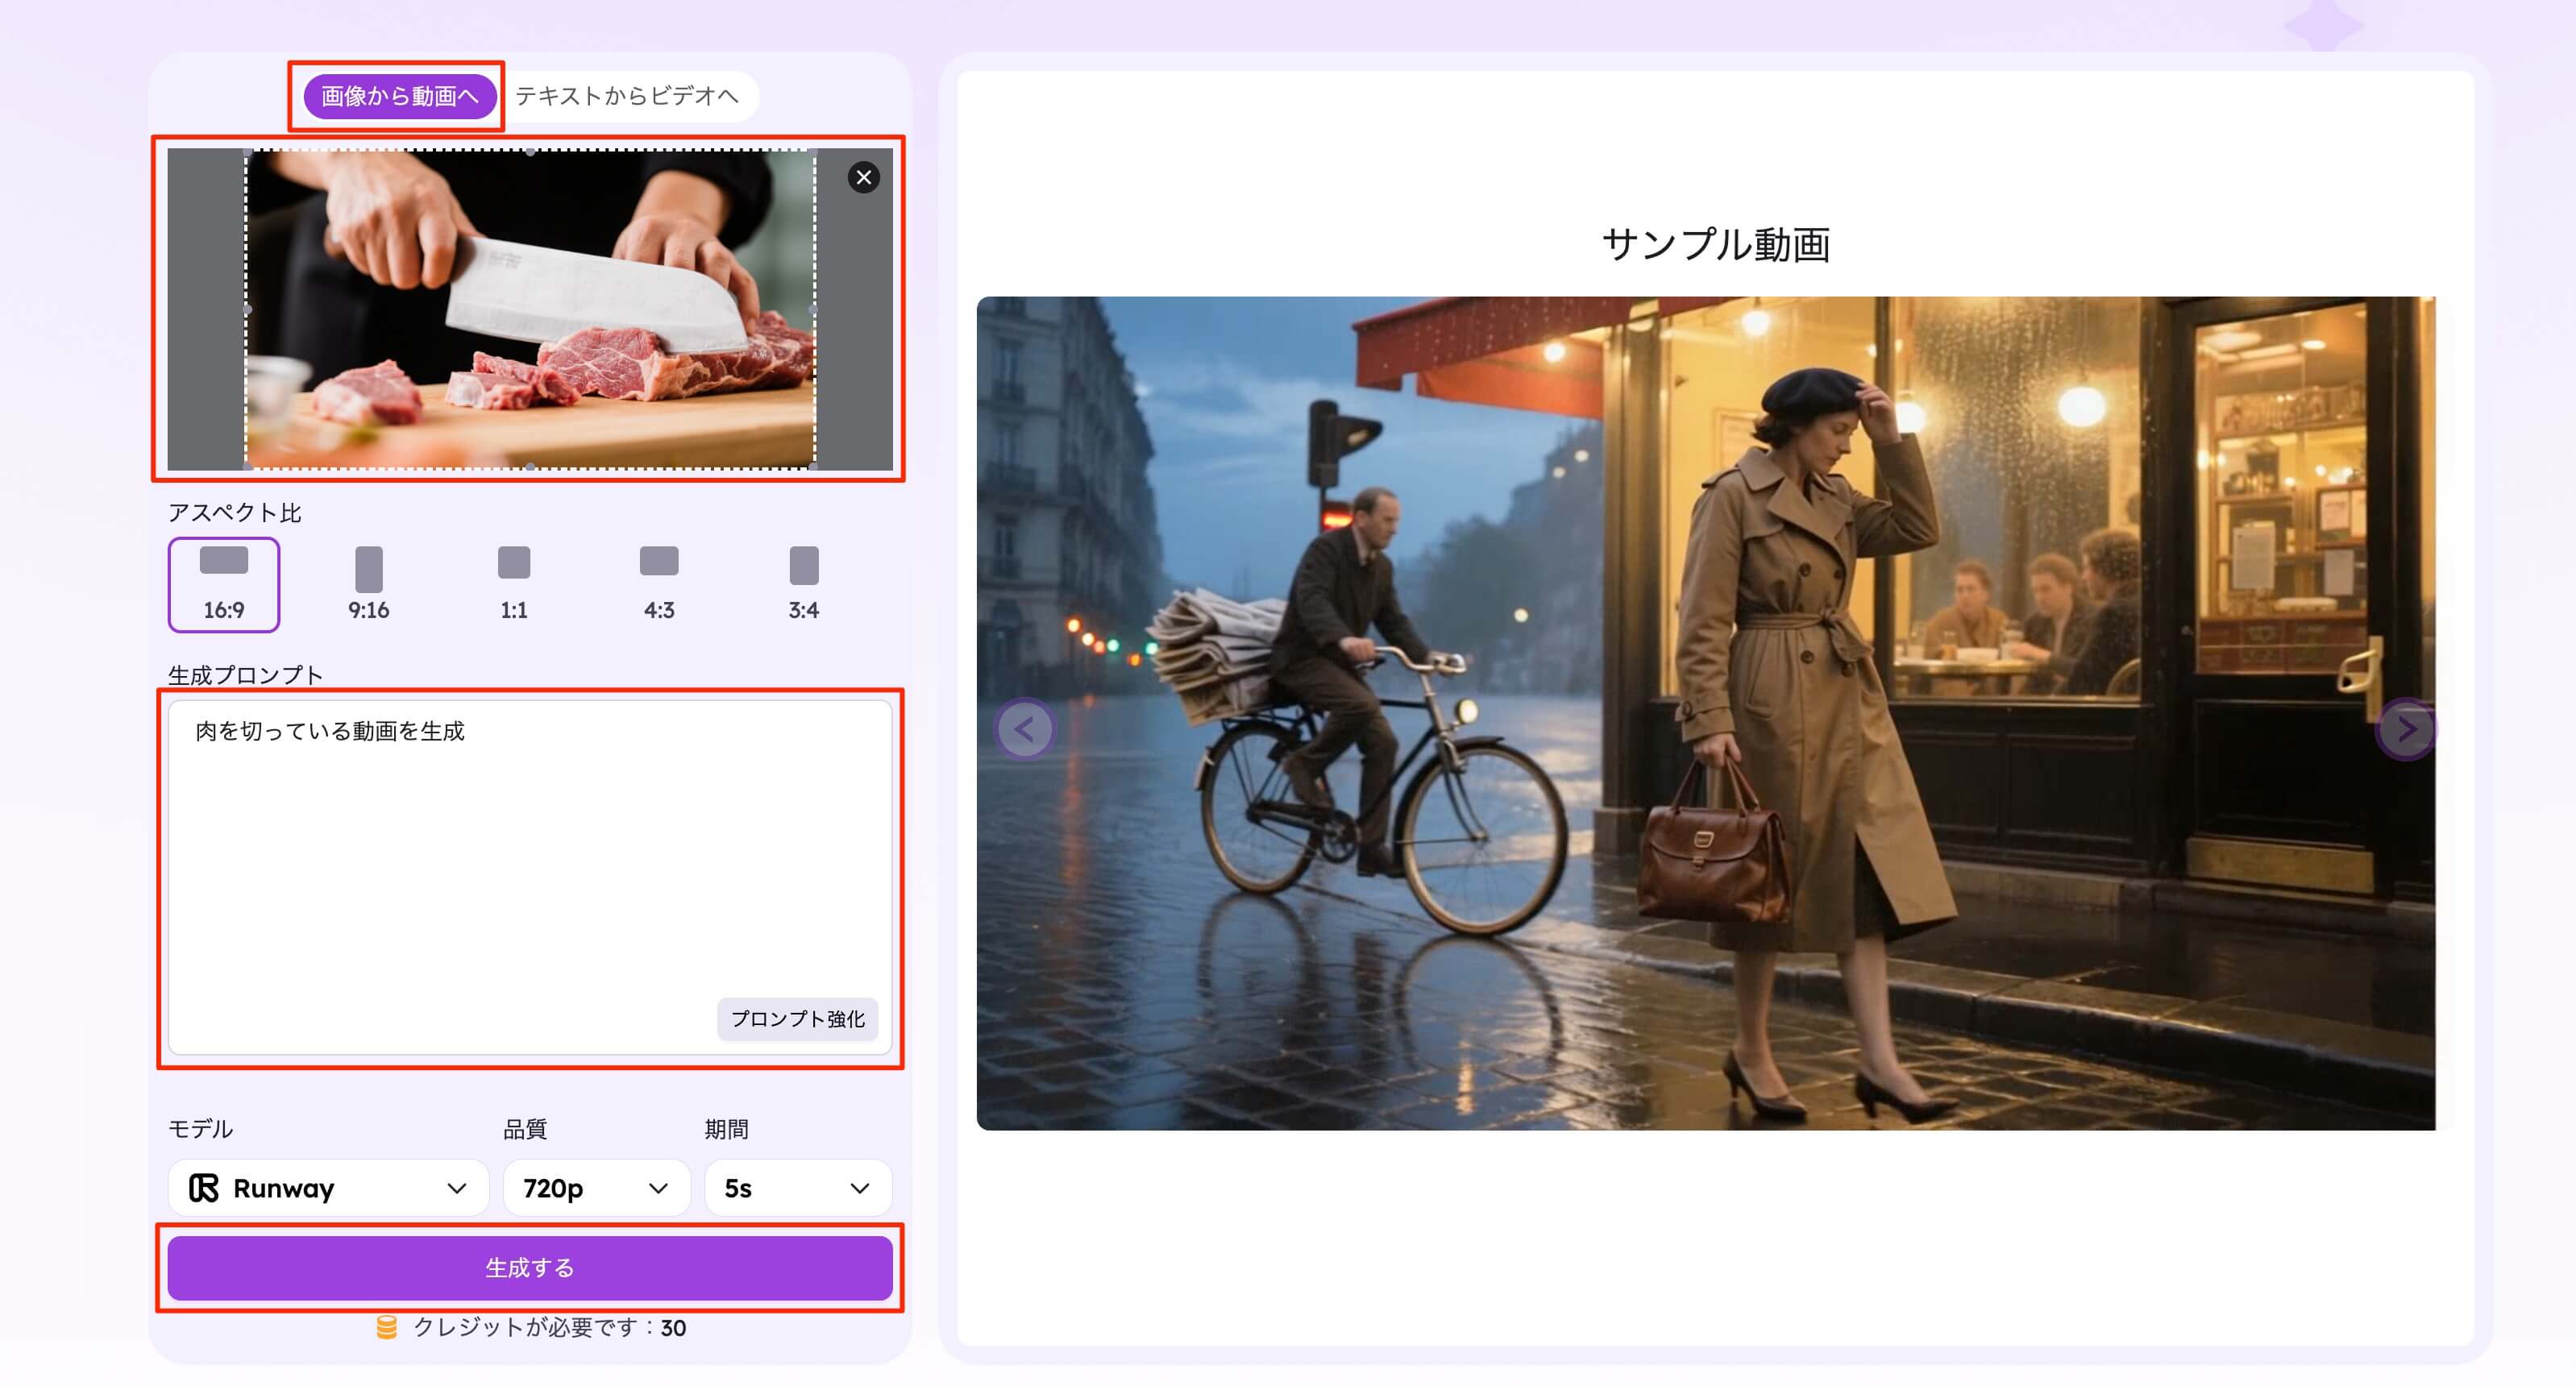
Task: Click the プロンプト強化 button
Action: coord(798,1020)
